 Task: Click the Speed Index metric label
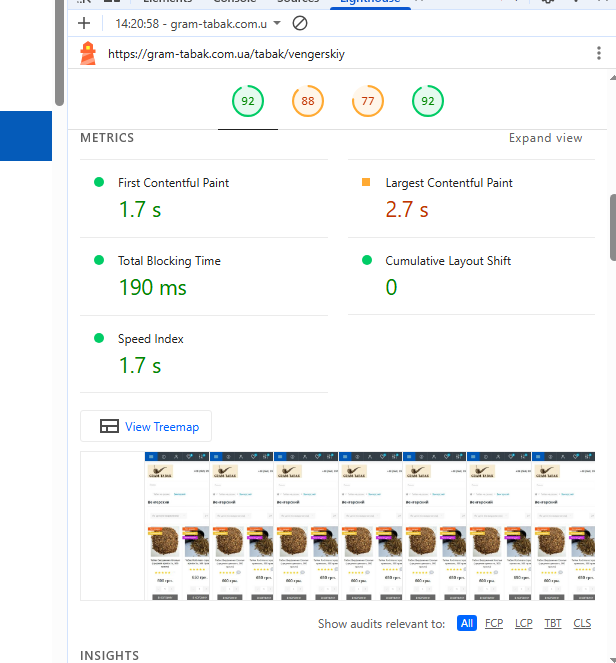151,339
